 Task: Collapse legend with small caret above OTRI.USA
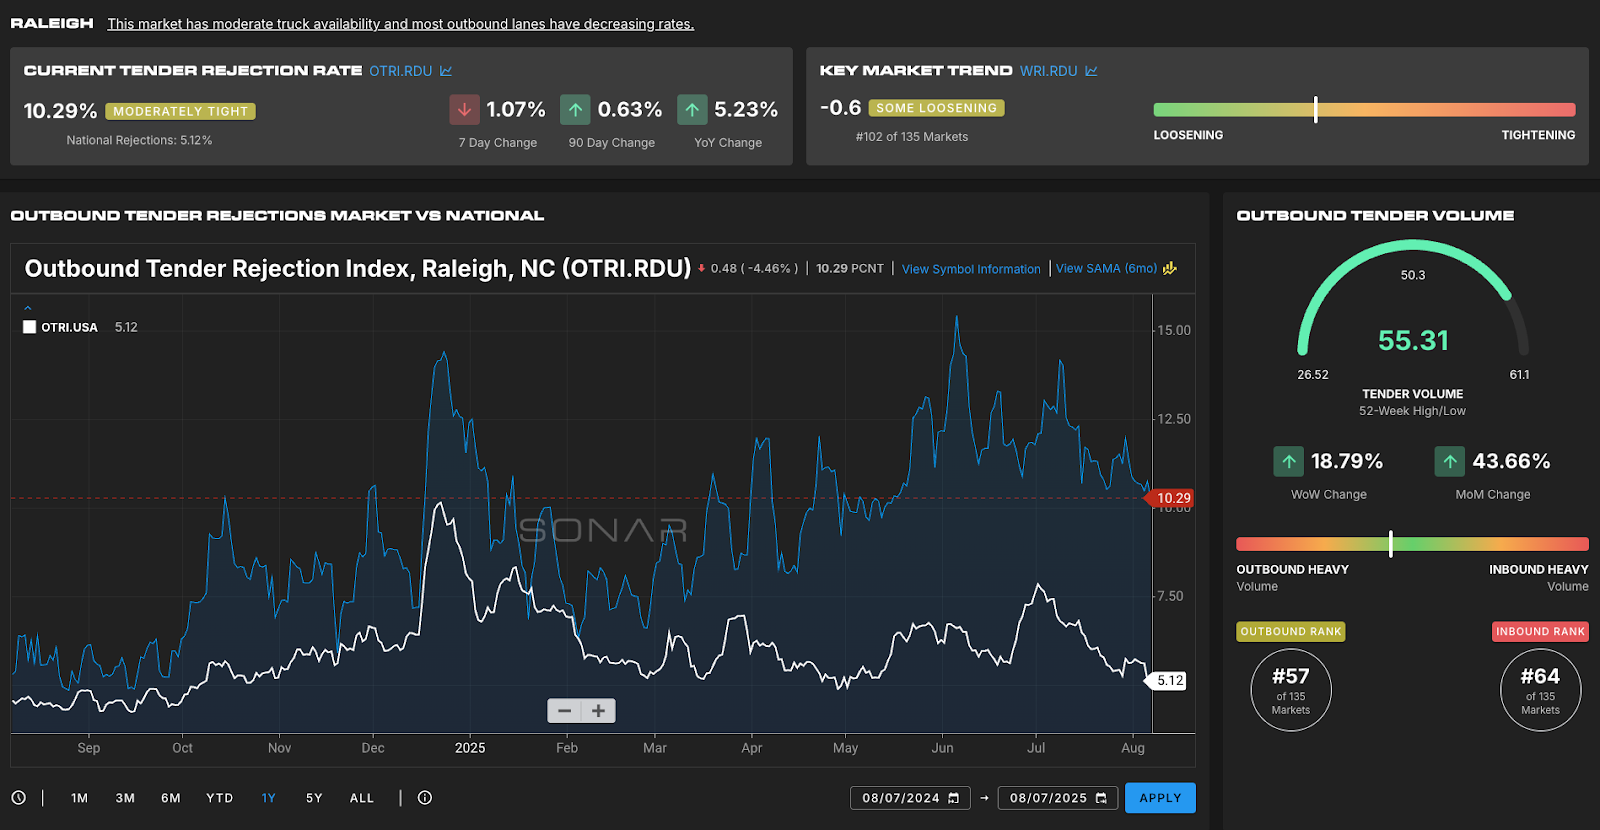(x=28, y=308)
